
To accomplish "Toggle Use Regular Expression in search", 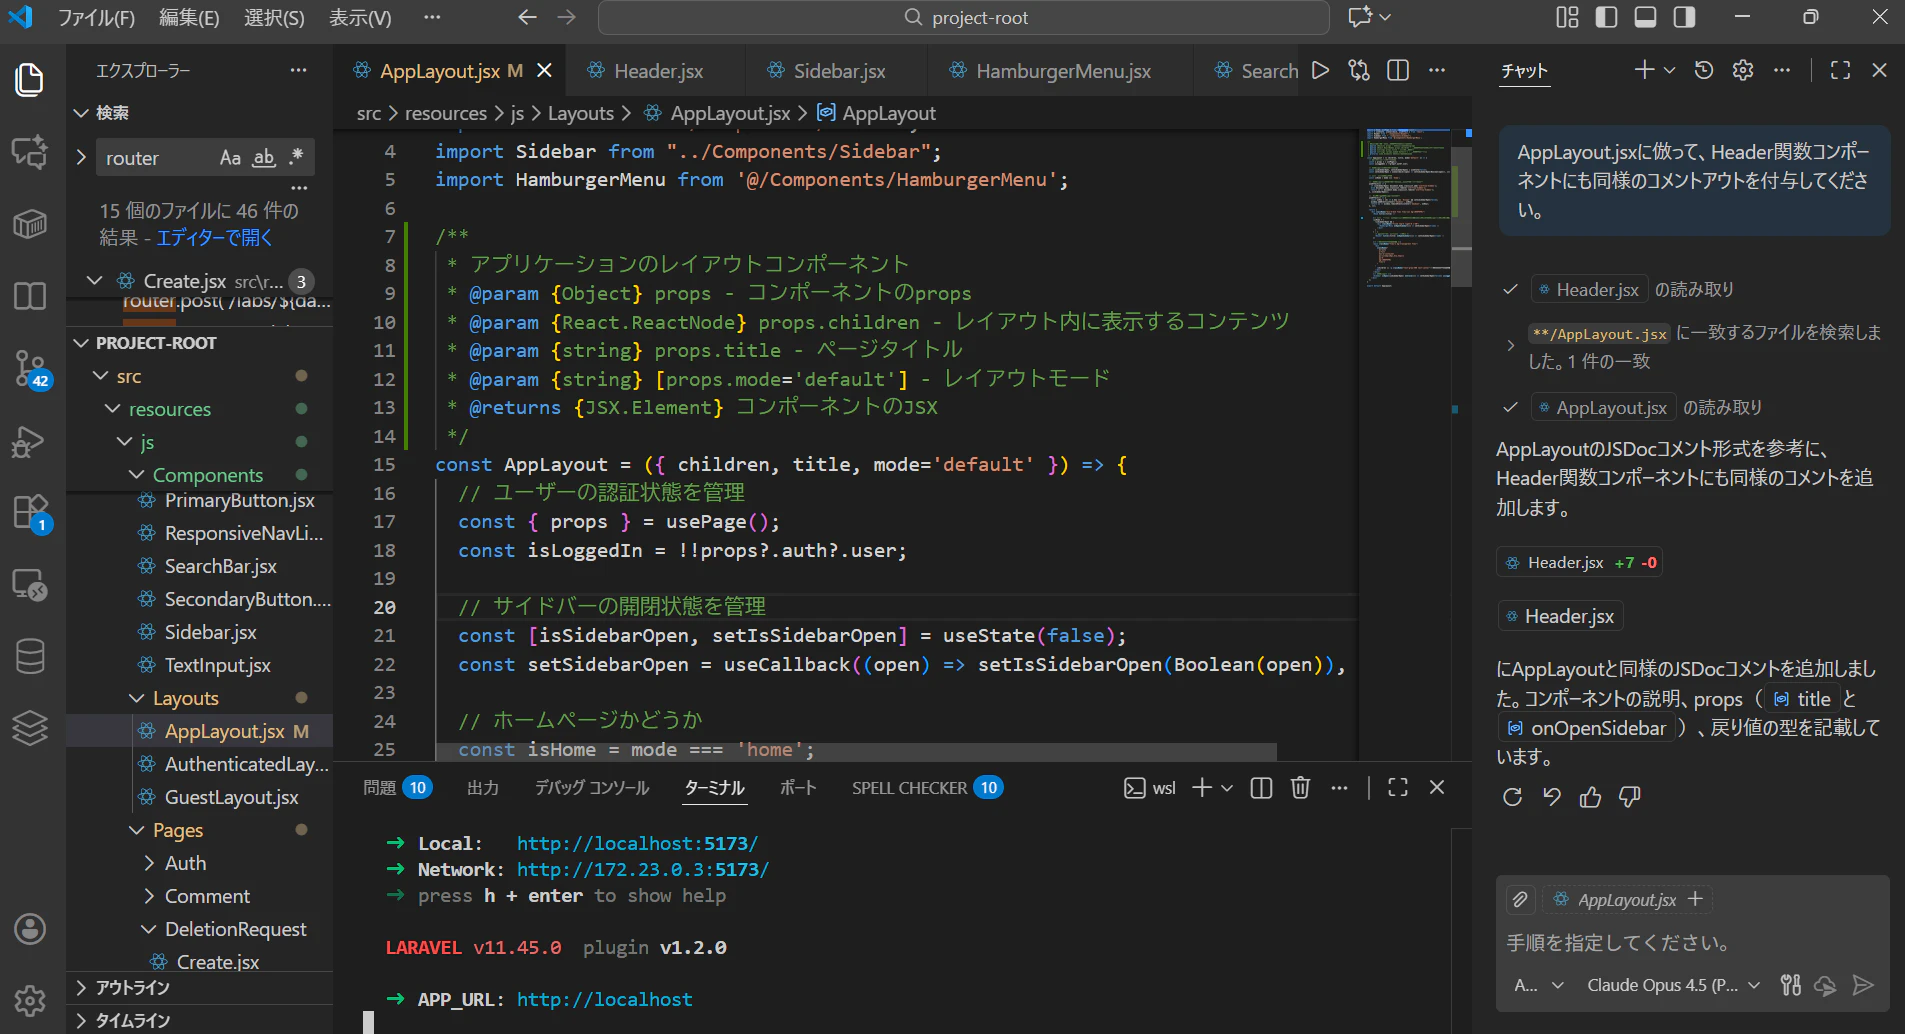I will tap(296, 158).
